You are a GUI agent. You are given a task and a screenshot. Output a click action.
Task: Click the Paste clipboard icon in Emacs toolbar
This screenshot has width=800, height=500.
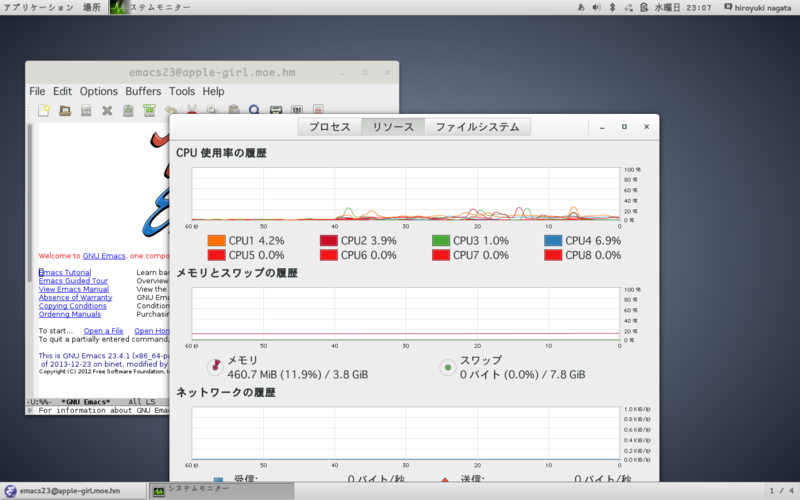[234, 110]
